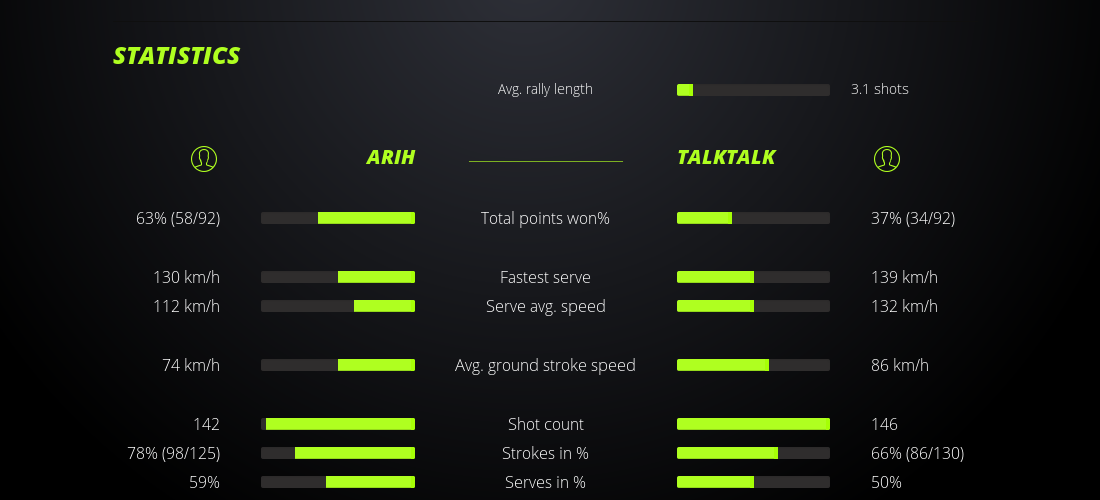Click TALKTALK's Fastest serve bar
The width and height of the screenshot is (1100, 500).
[x=753, y=277]
